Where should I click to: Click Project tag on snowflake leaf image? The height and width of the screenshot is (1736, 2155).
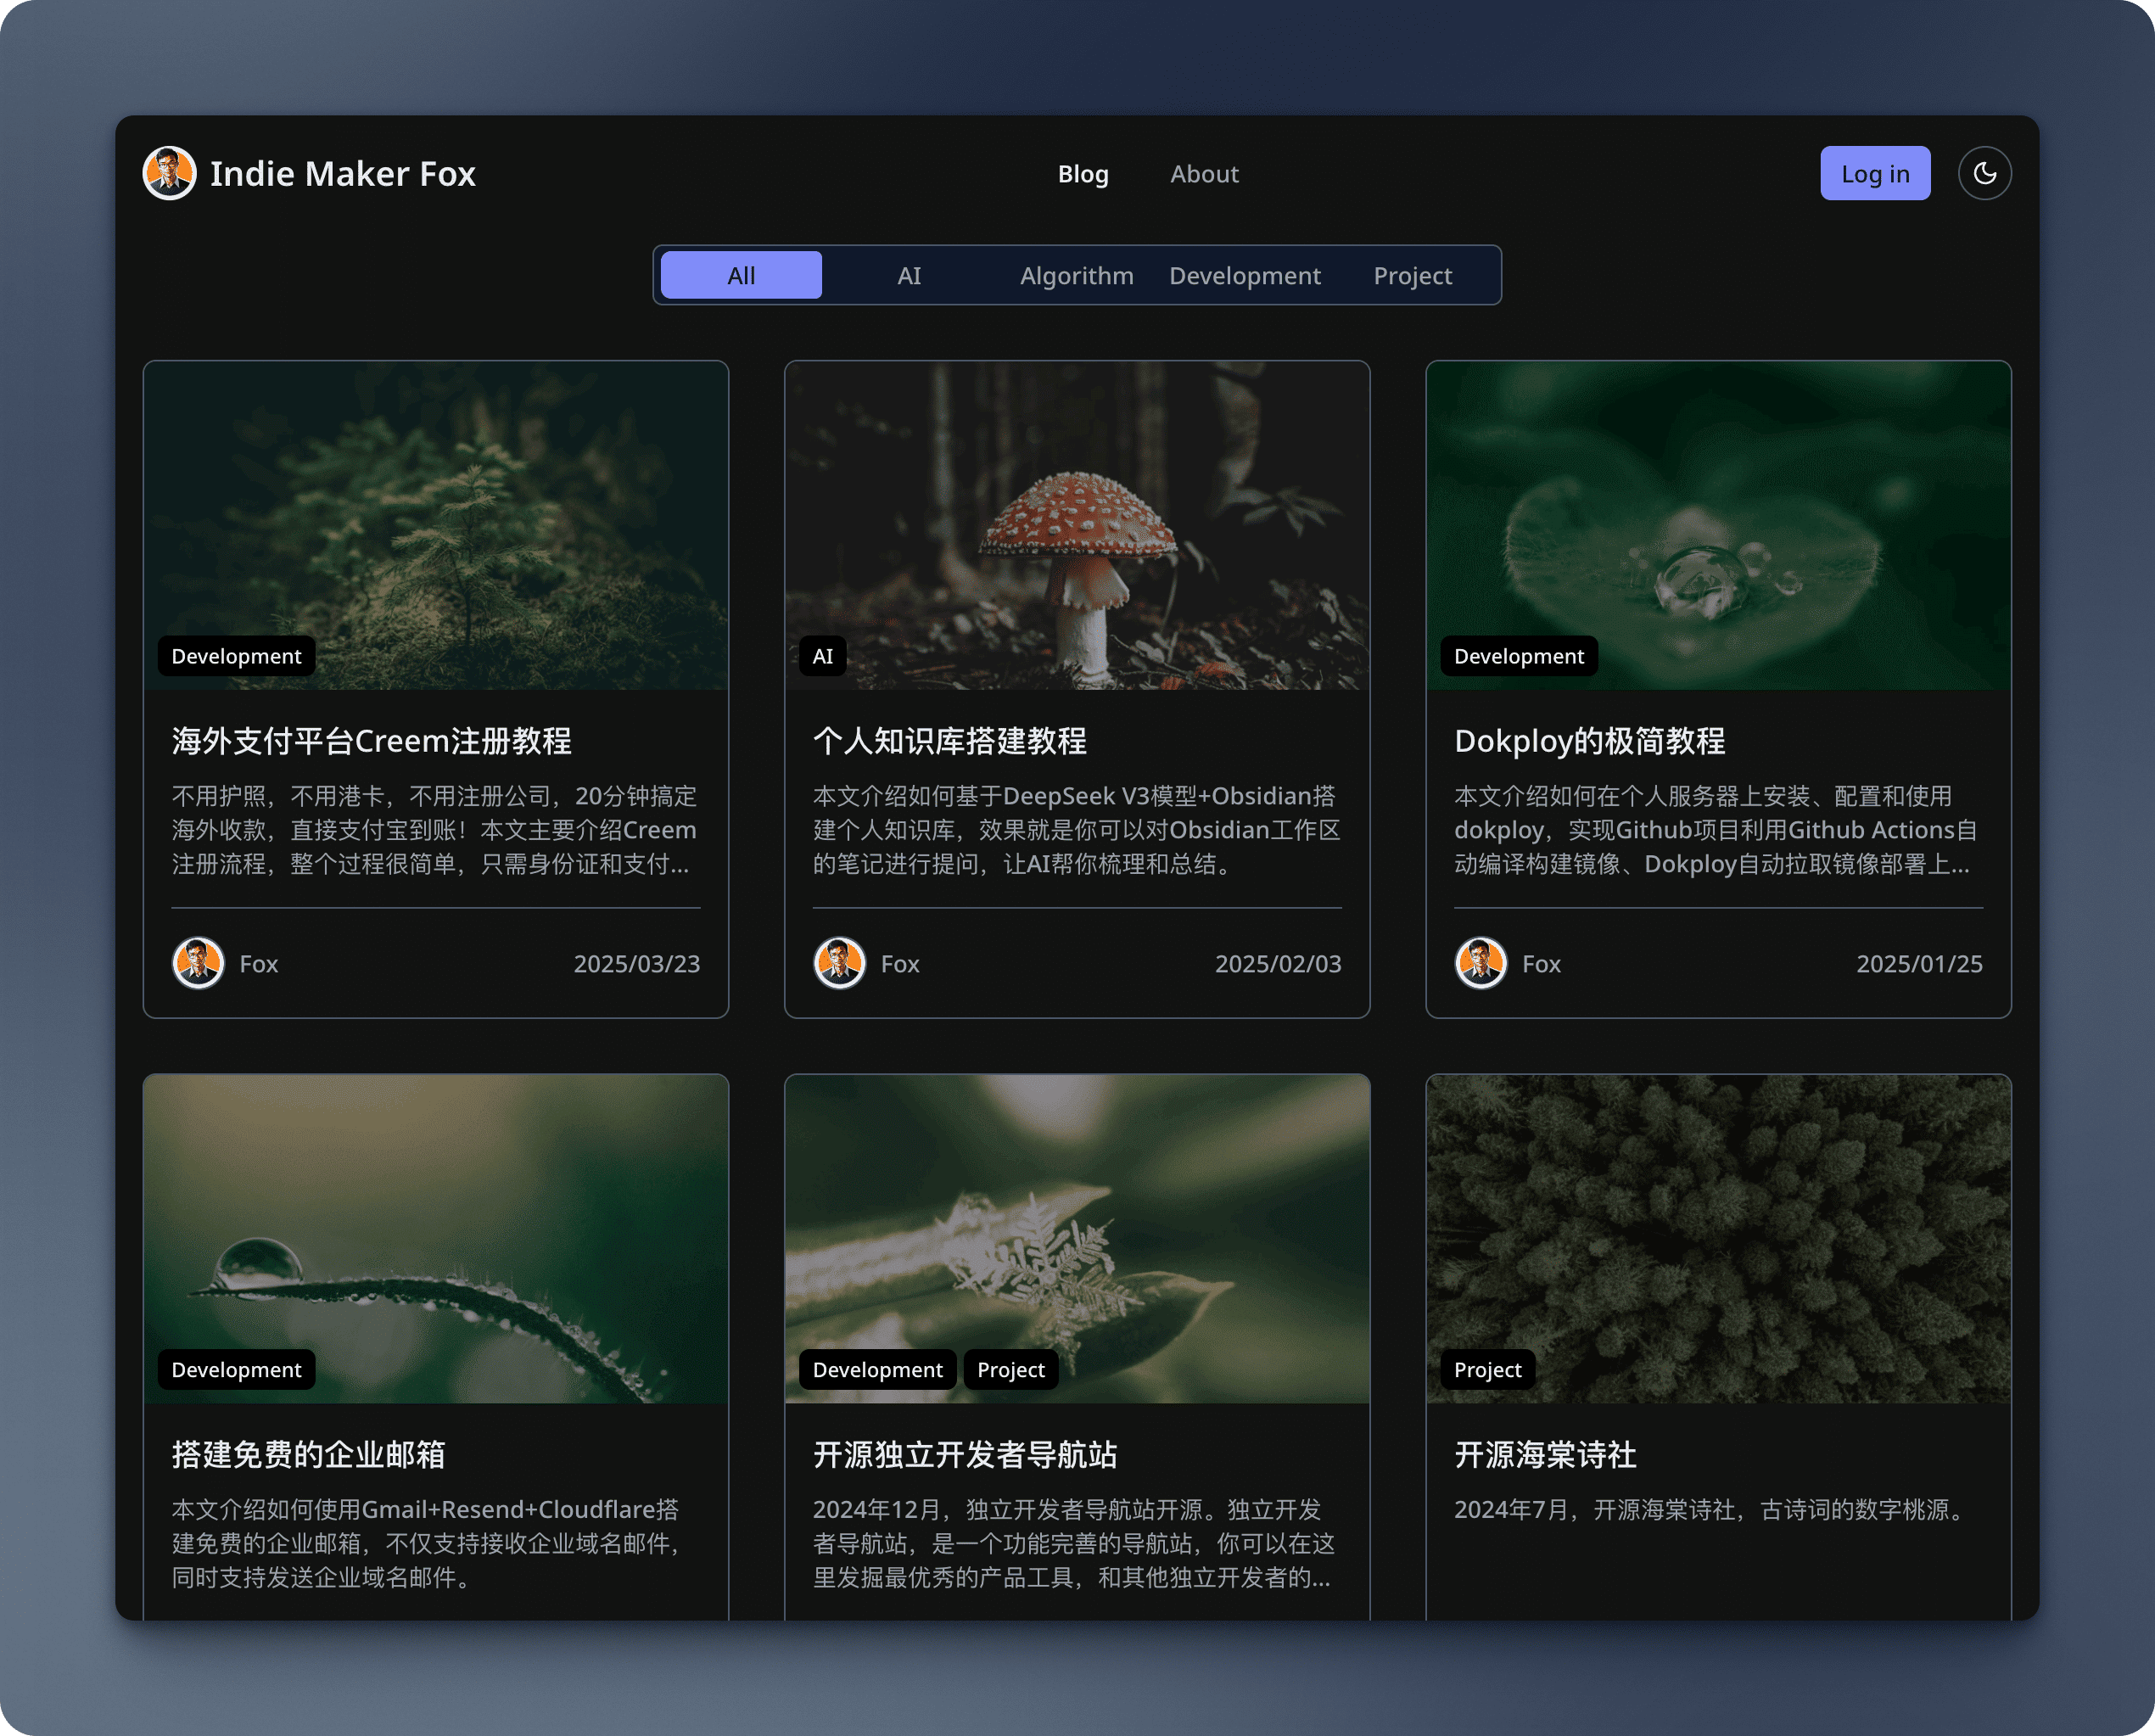point(1010,1369)
